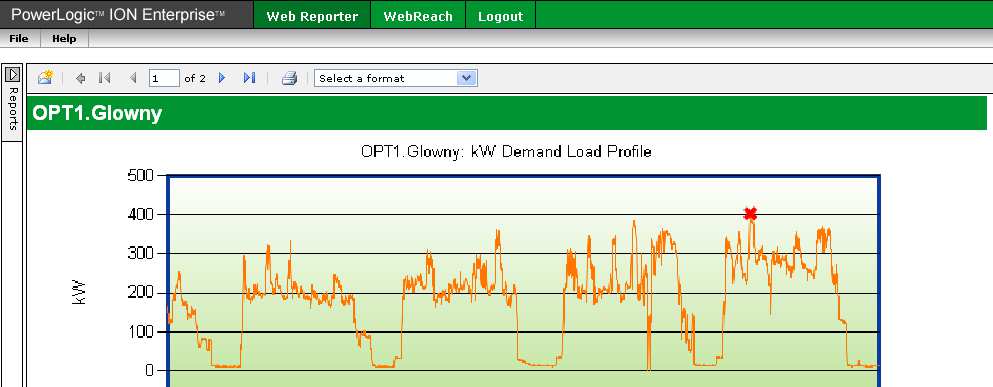
Task: Go to the previous report page
Action: (x=133, y=78)
